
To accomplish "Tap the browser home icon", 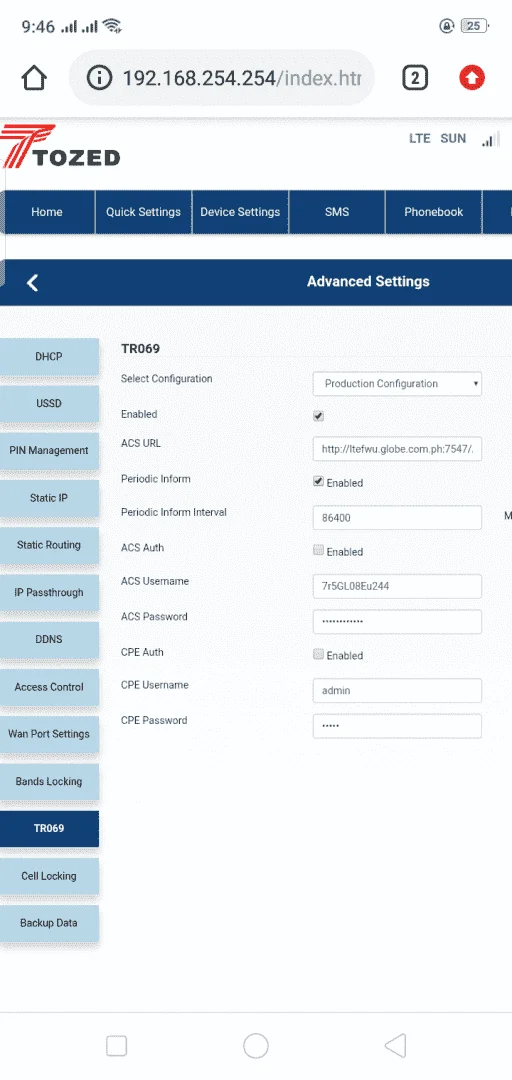I will coord(34,78).
